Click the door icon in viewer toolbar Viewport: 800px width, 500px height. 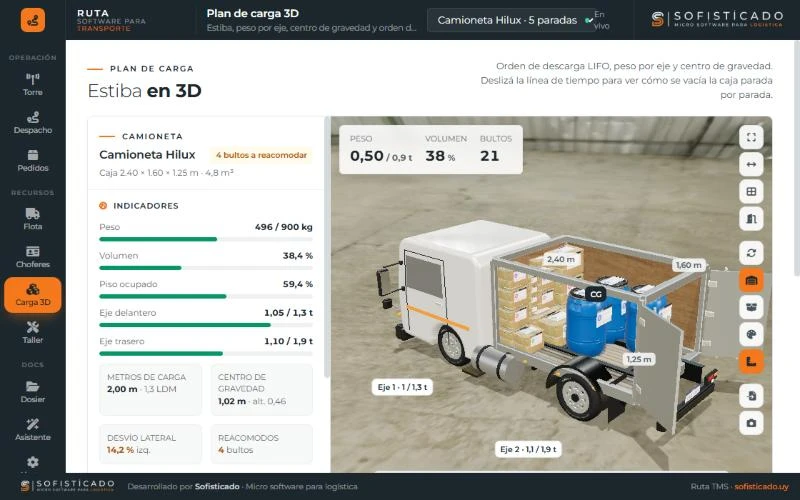[x=751, y=219]
